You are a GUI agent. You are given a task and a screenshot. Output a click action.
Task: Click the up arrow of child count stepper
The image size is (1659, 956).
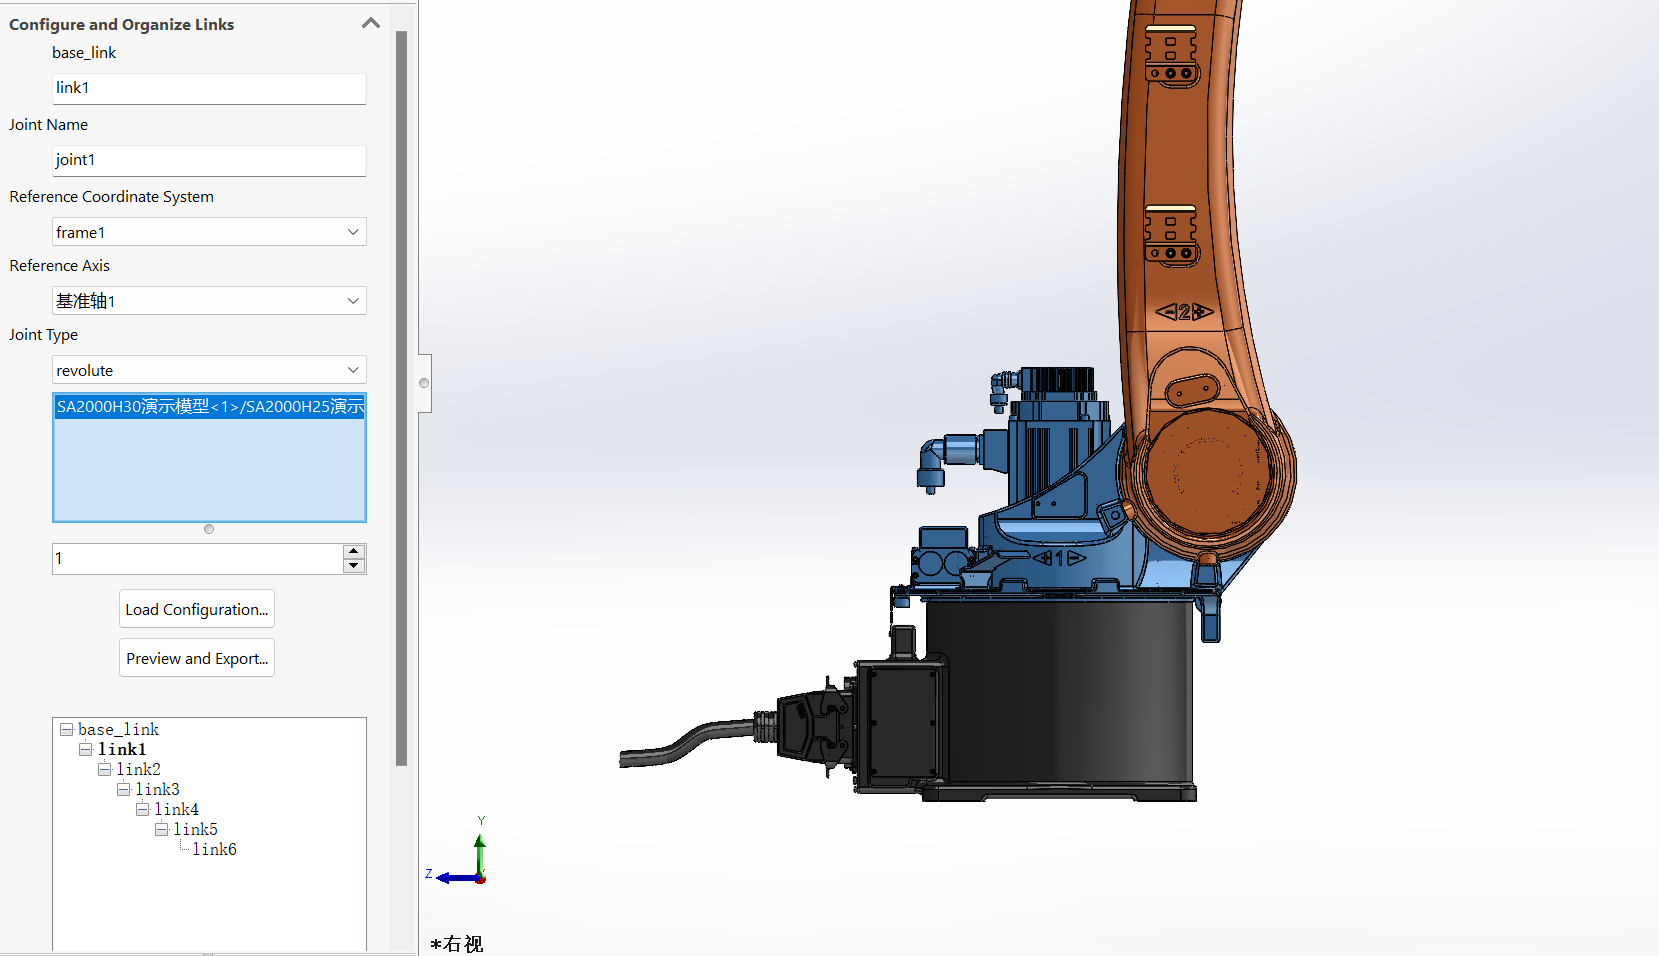coord(353,551)
